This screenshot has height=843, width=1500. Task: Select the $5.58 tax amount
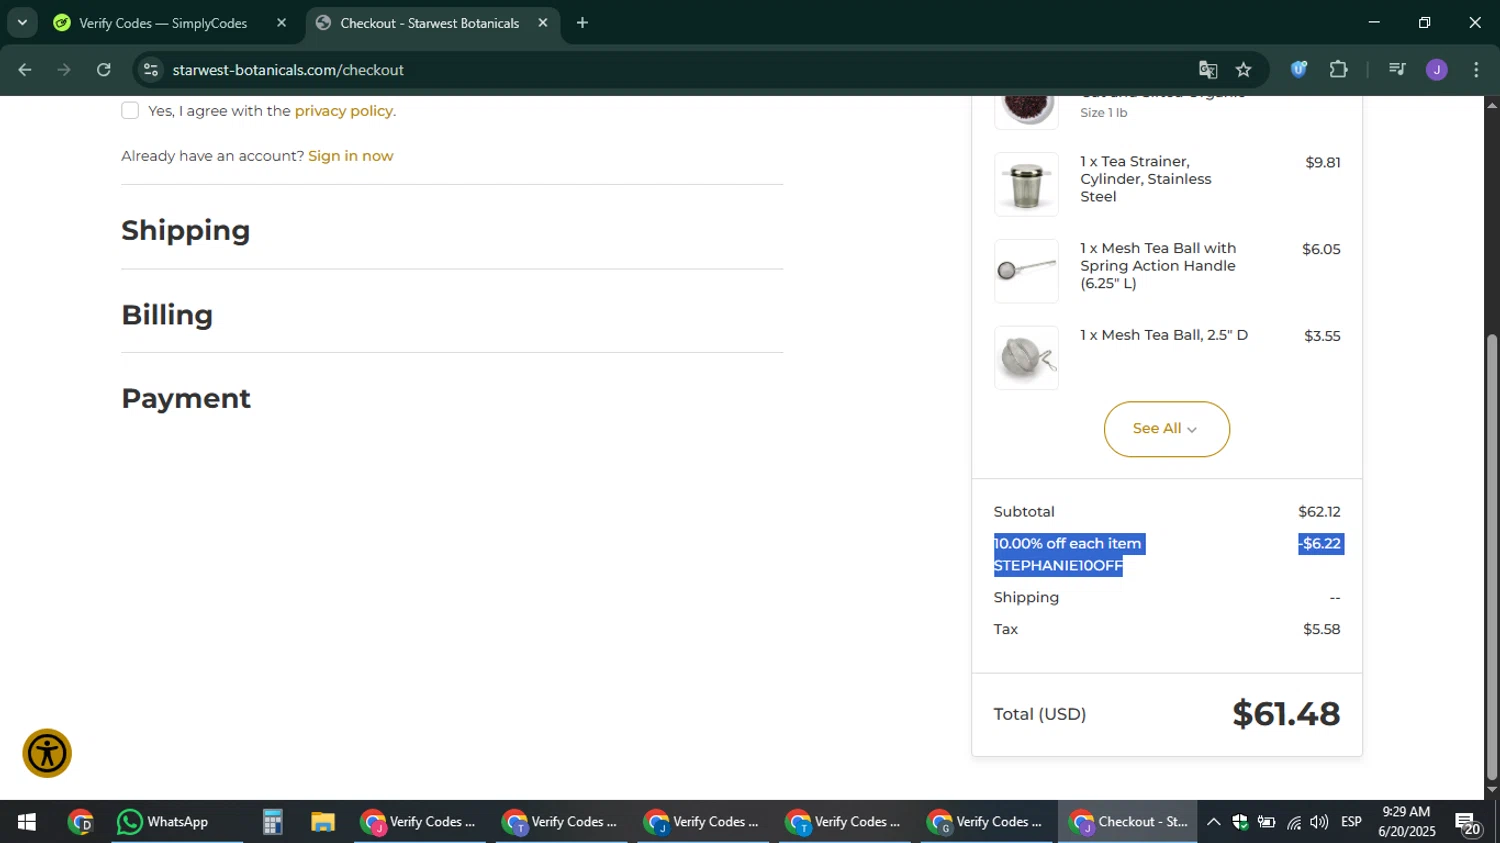[x=1321, y=629]
